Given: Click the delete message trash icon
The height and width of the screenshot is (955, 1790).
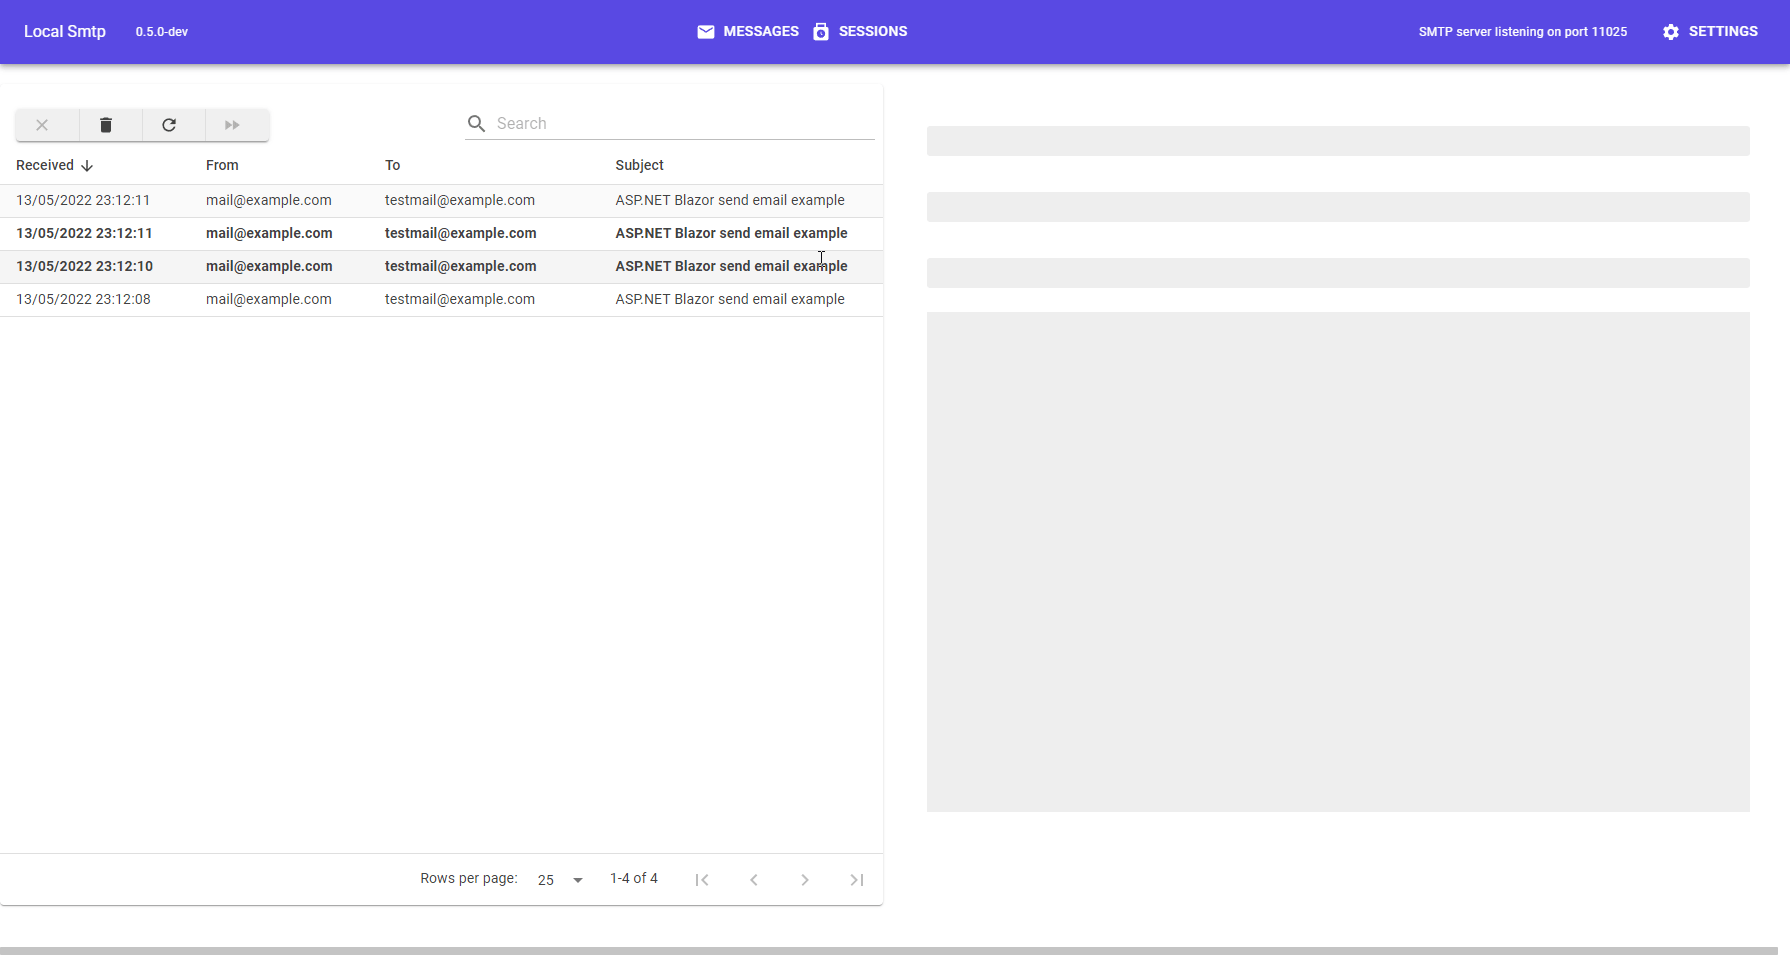Looking at the screenshot, I should 106,124.
